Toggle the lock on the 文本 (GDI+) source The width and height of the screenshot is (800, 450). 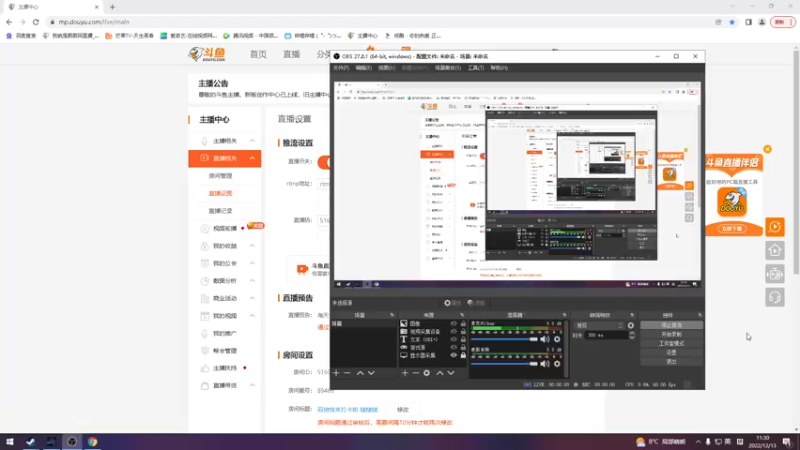coord(463,339)
